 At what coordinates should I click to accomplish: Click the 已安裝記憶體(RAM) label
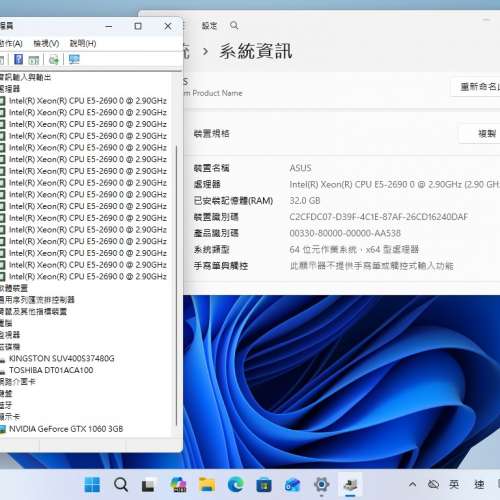coord(233,201)
